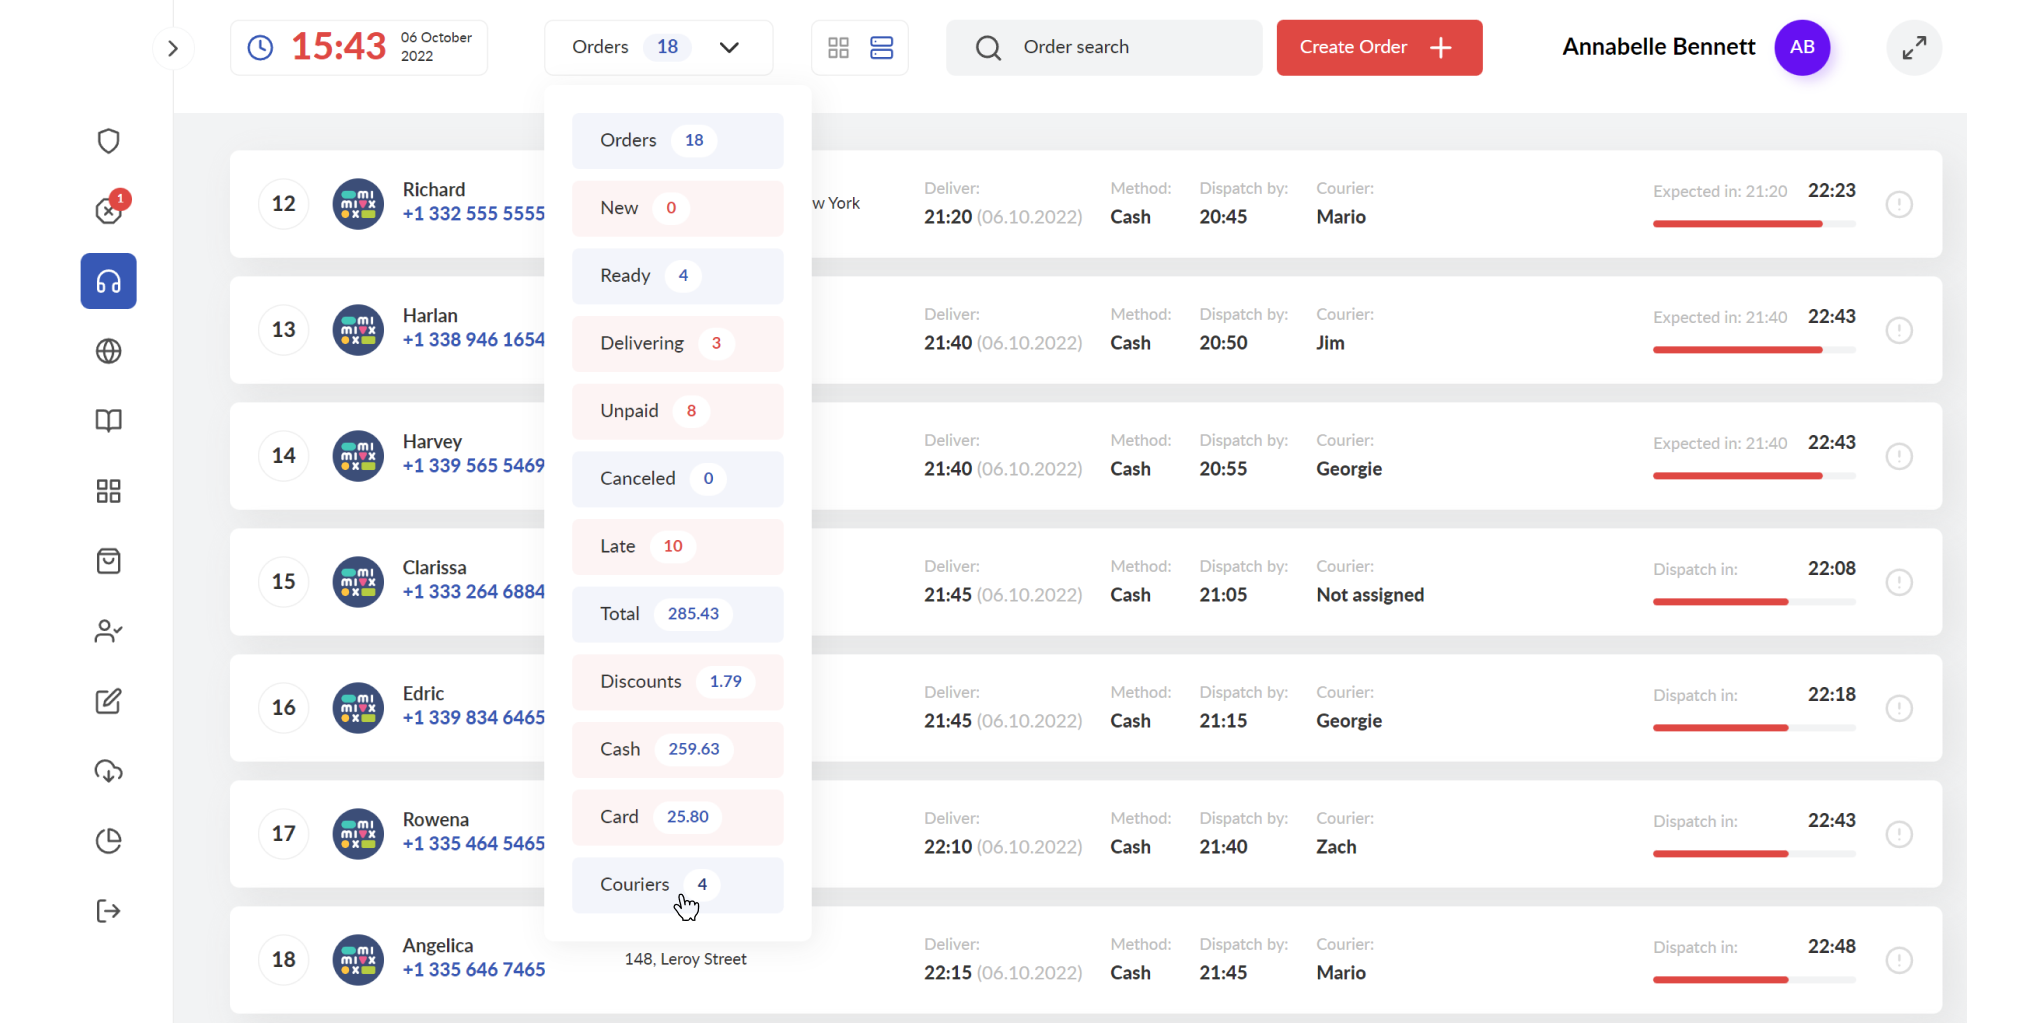
Task: Open info icon for order 12
Action: click(1898, 204)
